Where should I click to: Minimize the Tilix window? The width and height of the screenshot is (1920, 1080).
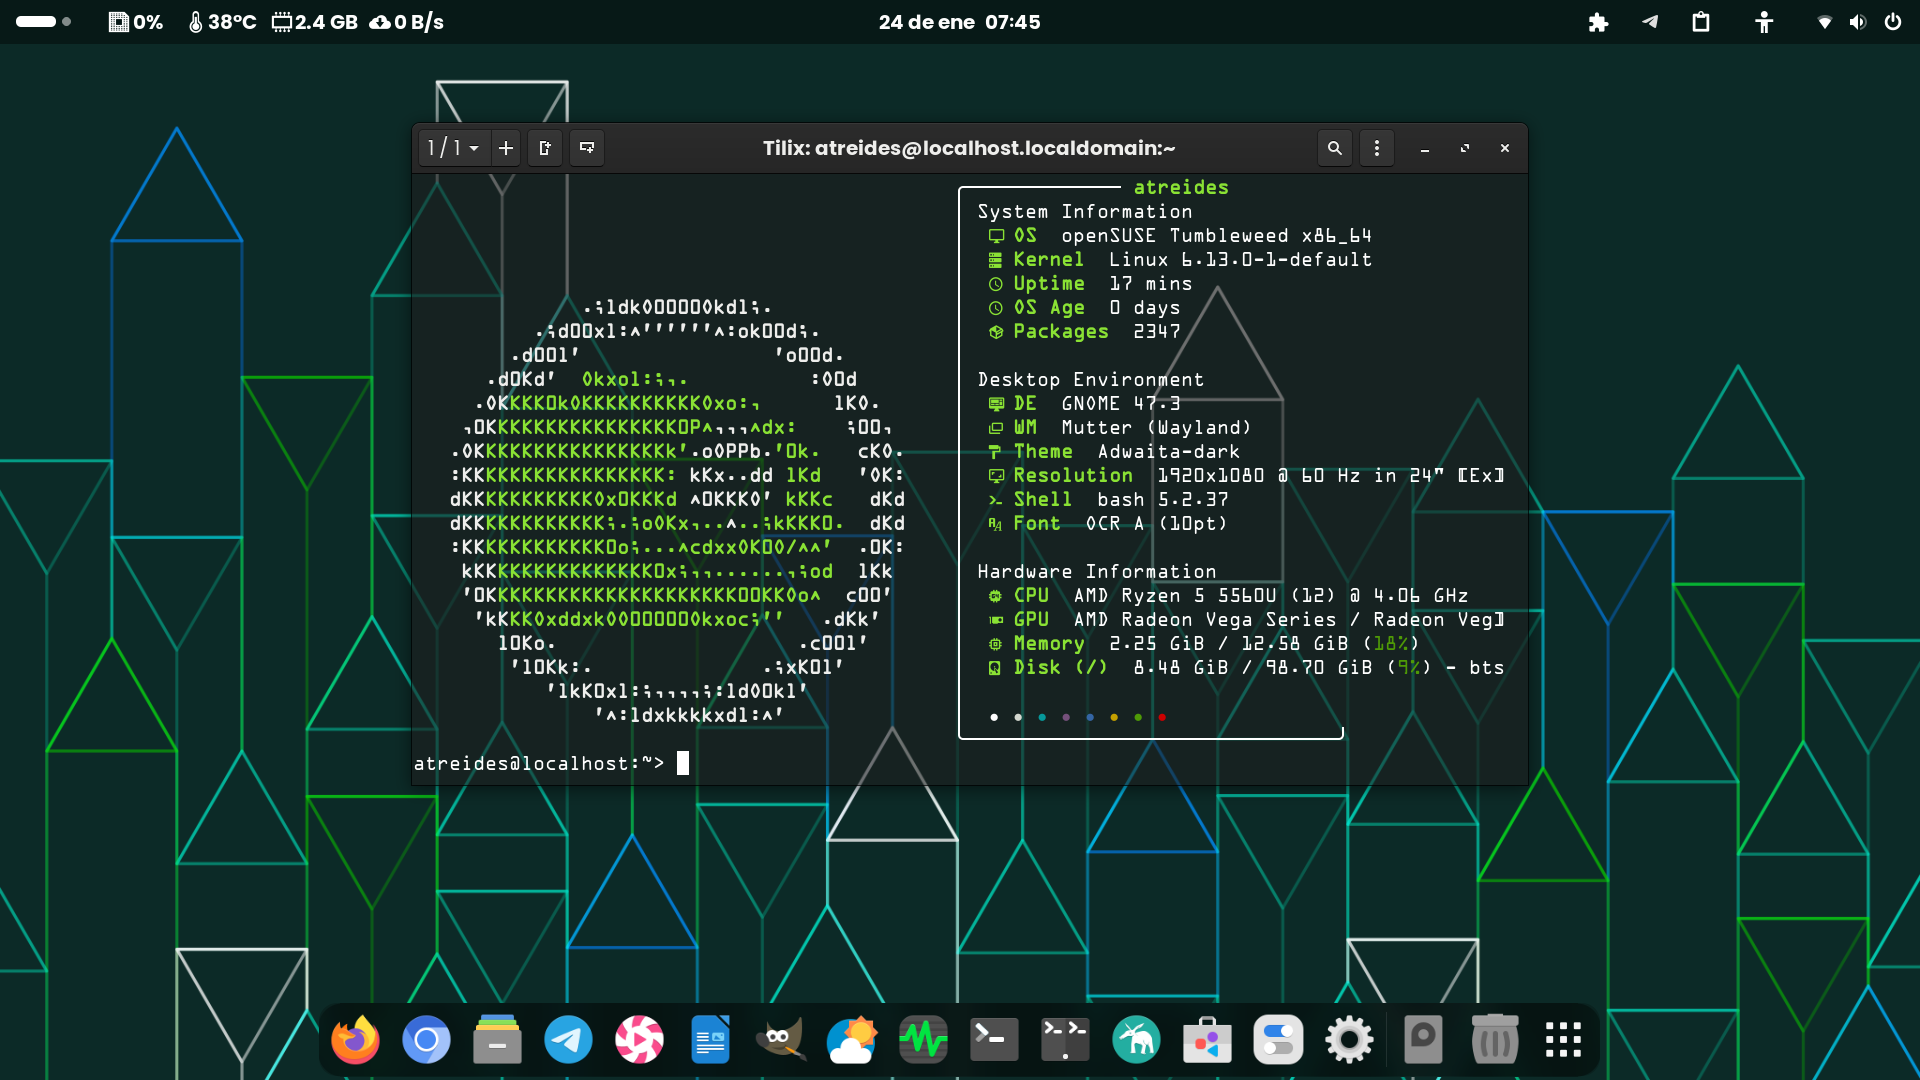[1425, 149]
